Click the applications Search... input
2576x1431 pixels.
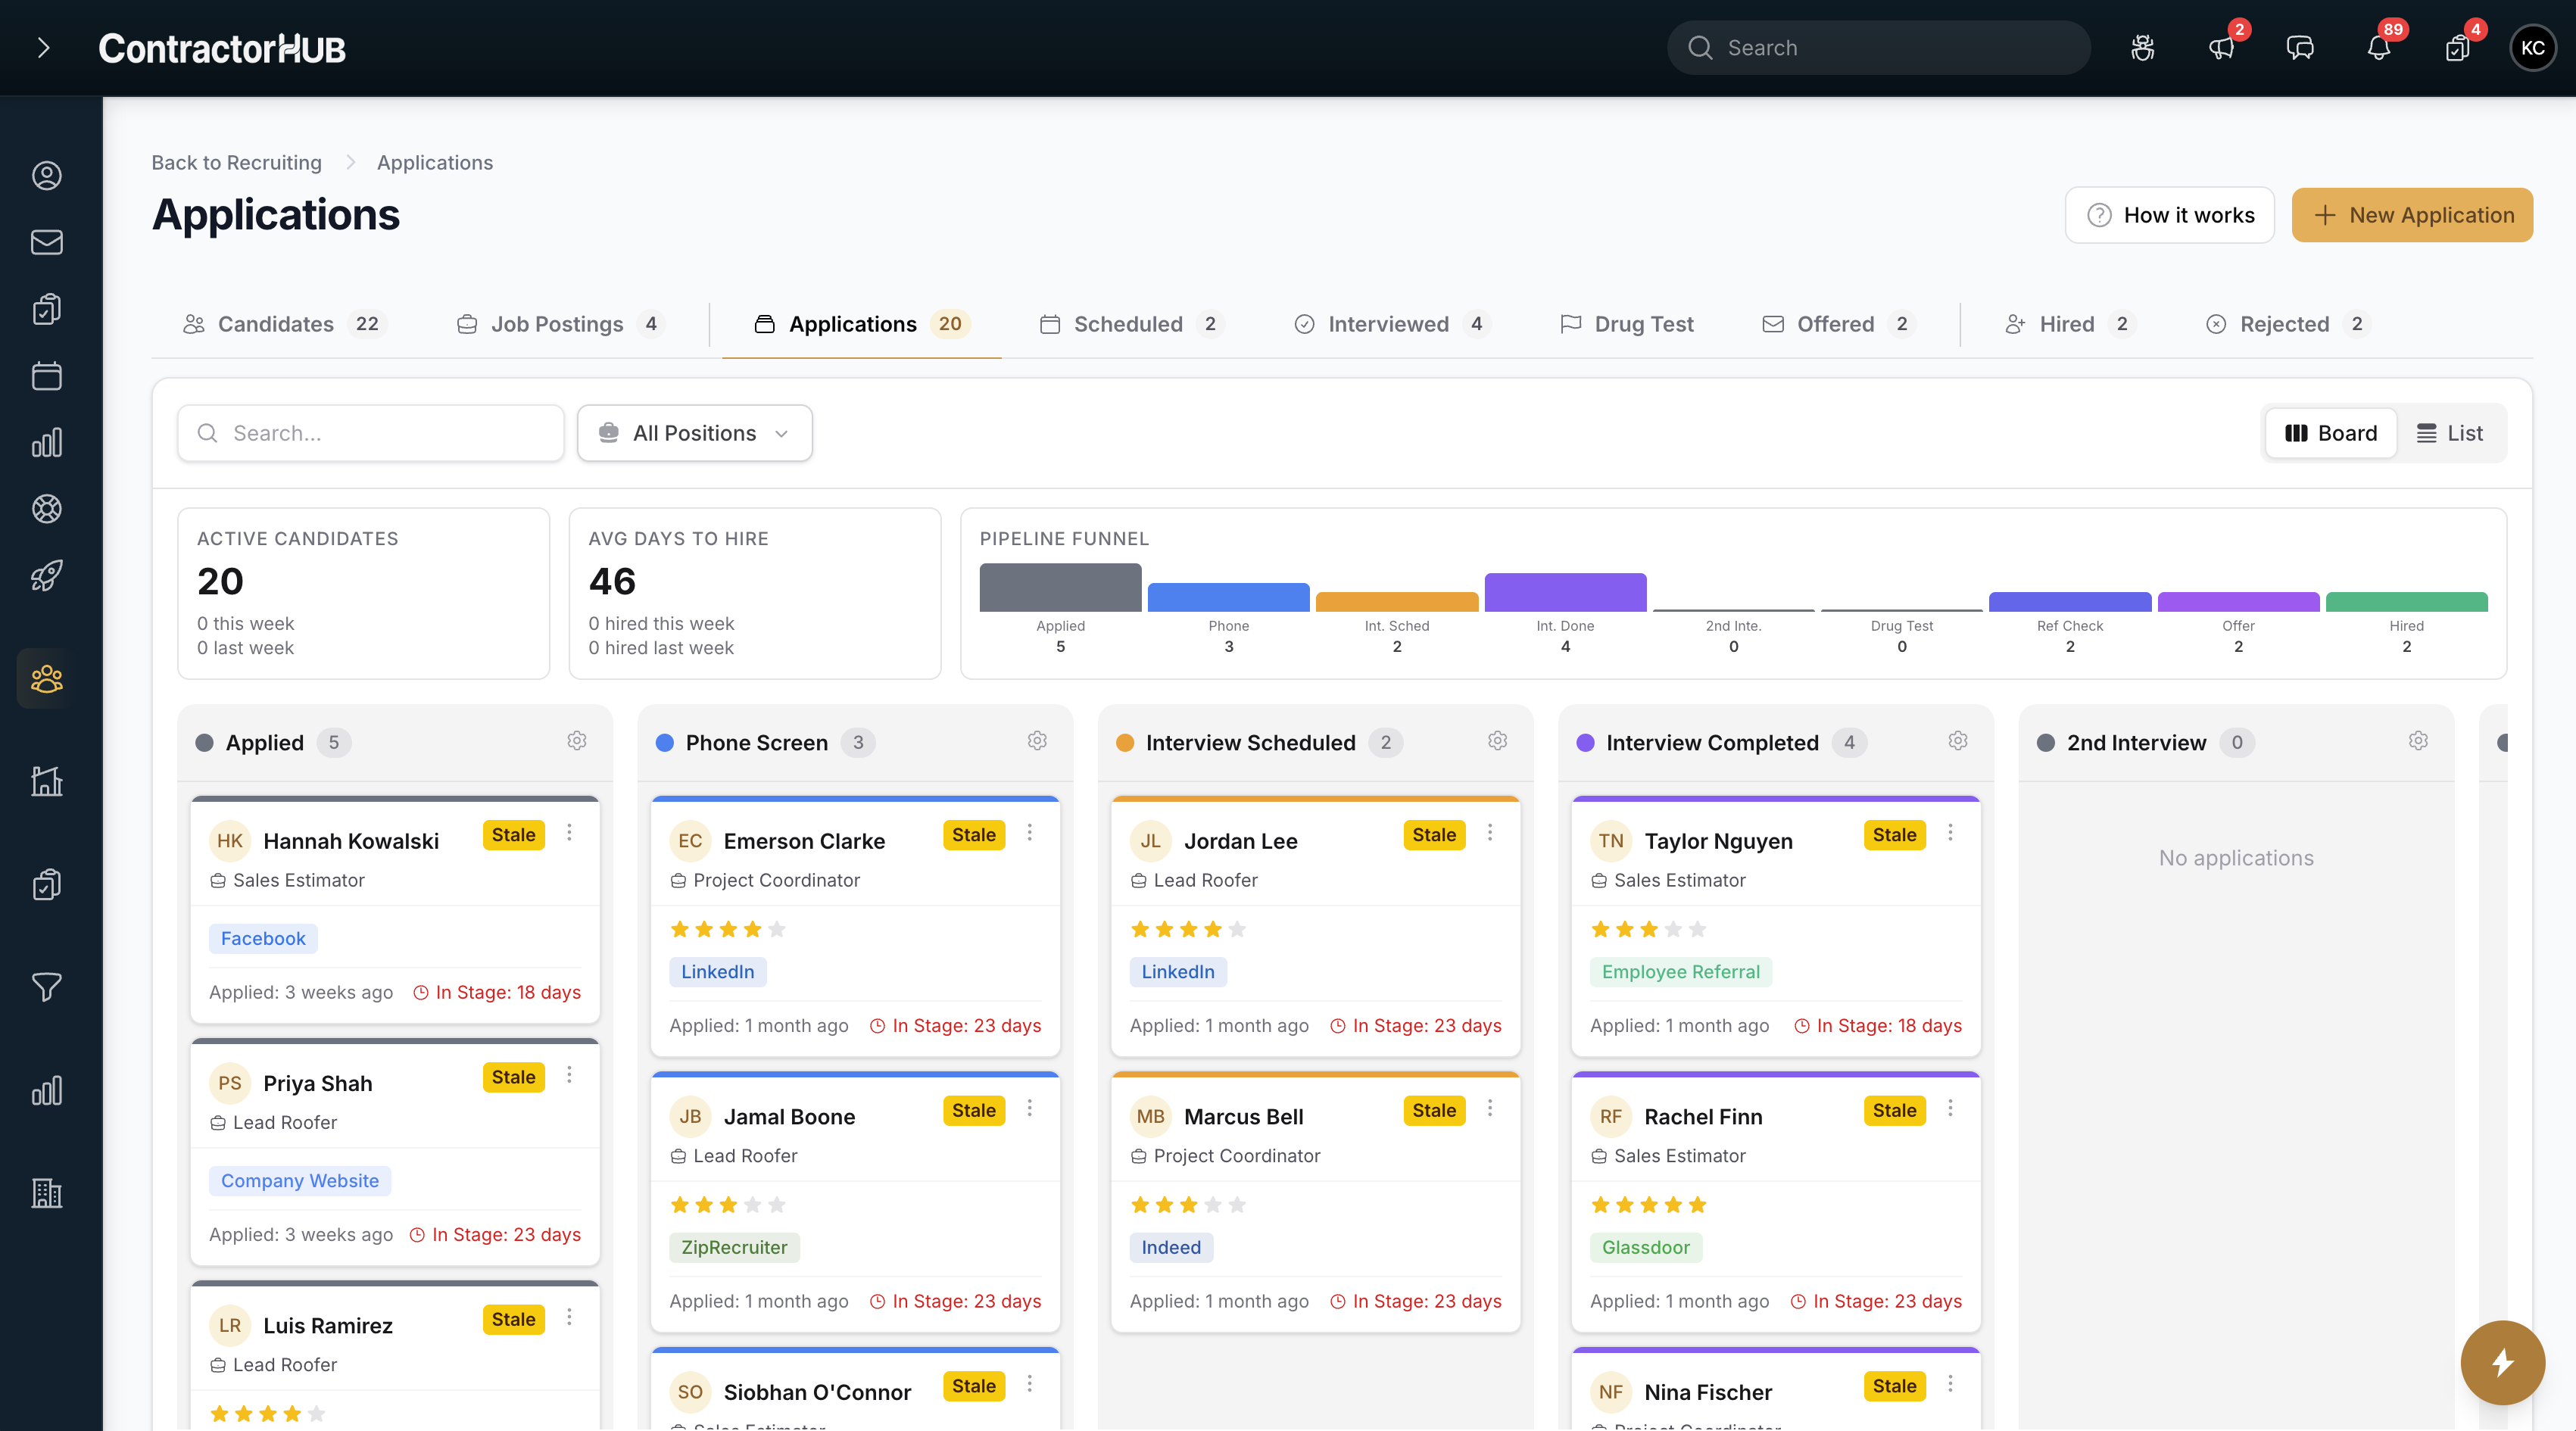pos(371,433)
